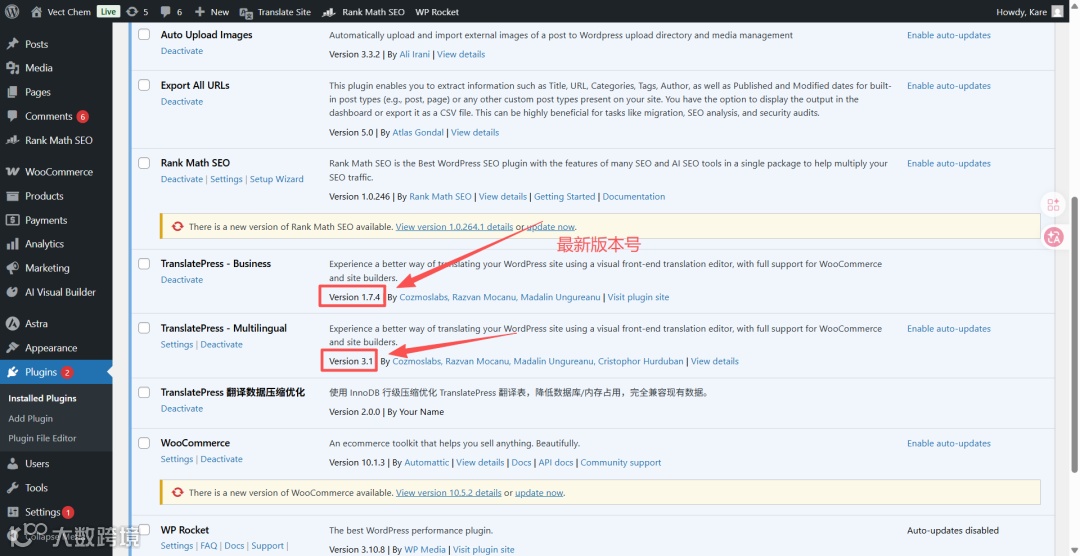The image size is (1080, 556).
Task: Check the Rank Math SEO plugin checkbox
Action: [x=144, y=163]
